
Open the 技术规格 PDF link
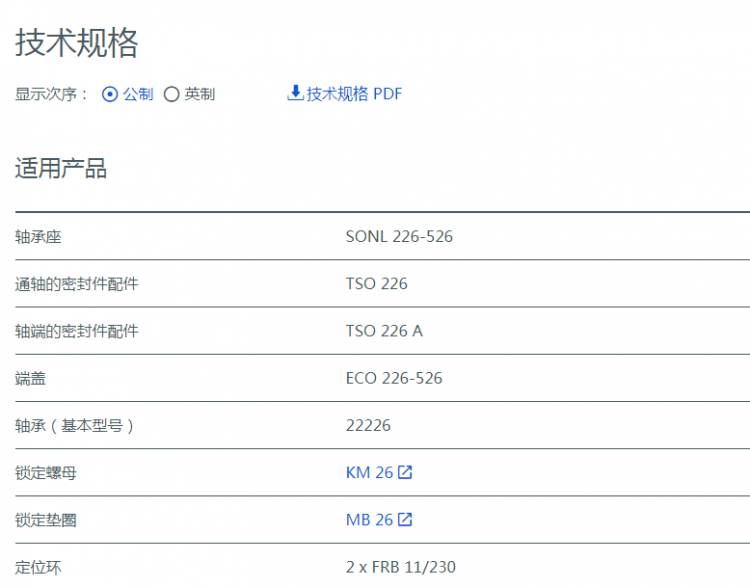pos(354,94)
